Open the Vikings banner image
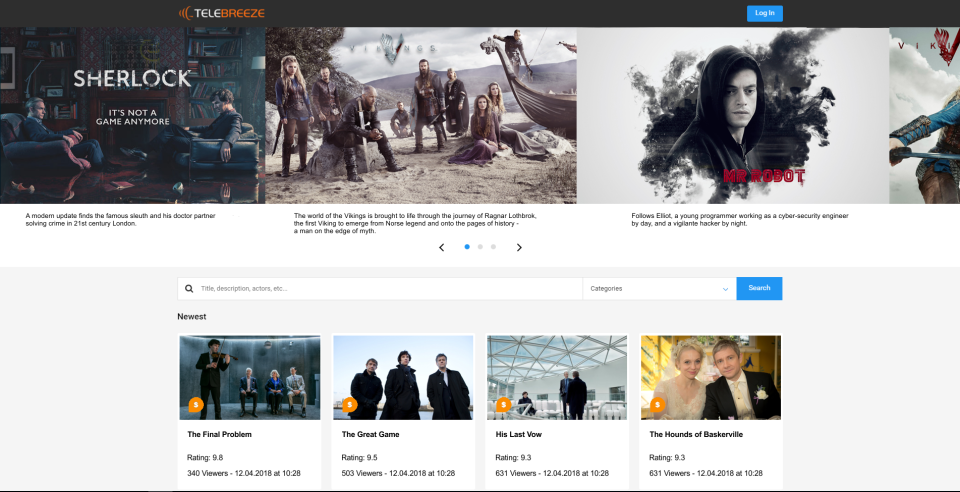 [421, 115]
